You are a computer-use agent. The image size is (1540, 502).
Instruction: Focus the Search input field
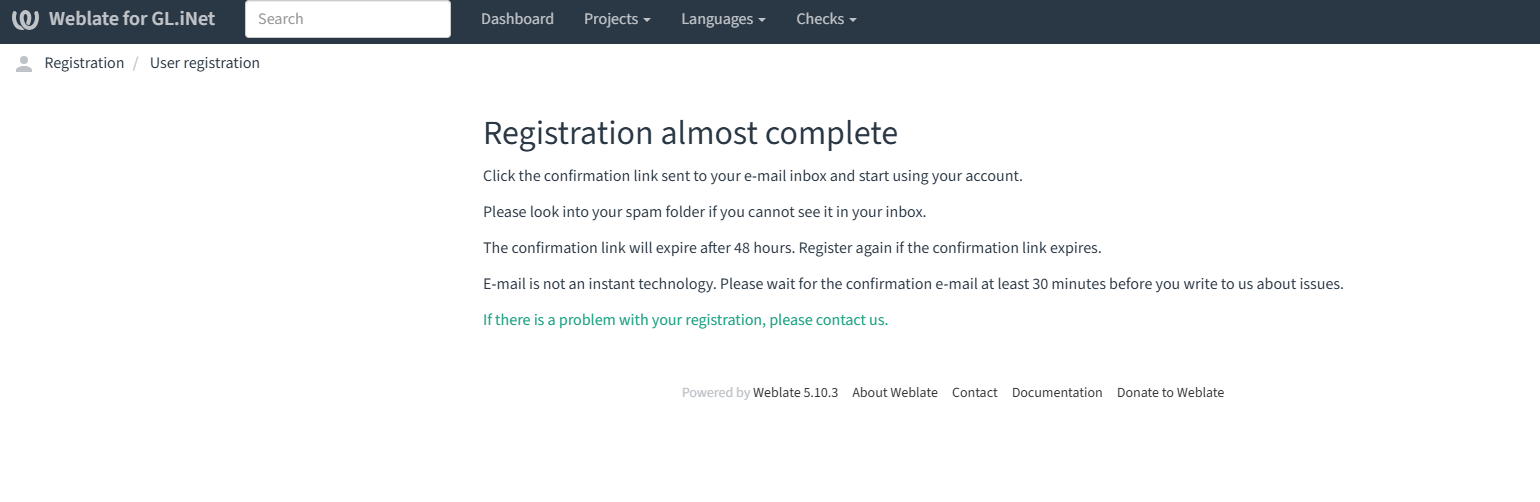pyautogui.click(x=347, y=19)
